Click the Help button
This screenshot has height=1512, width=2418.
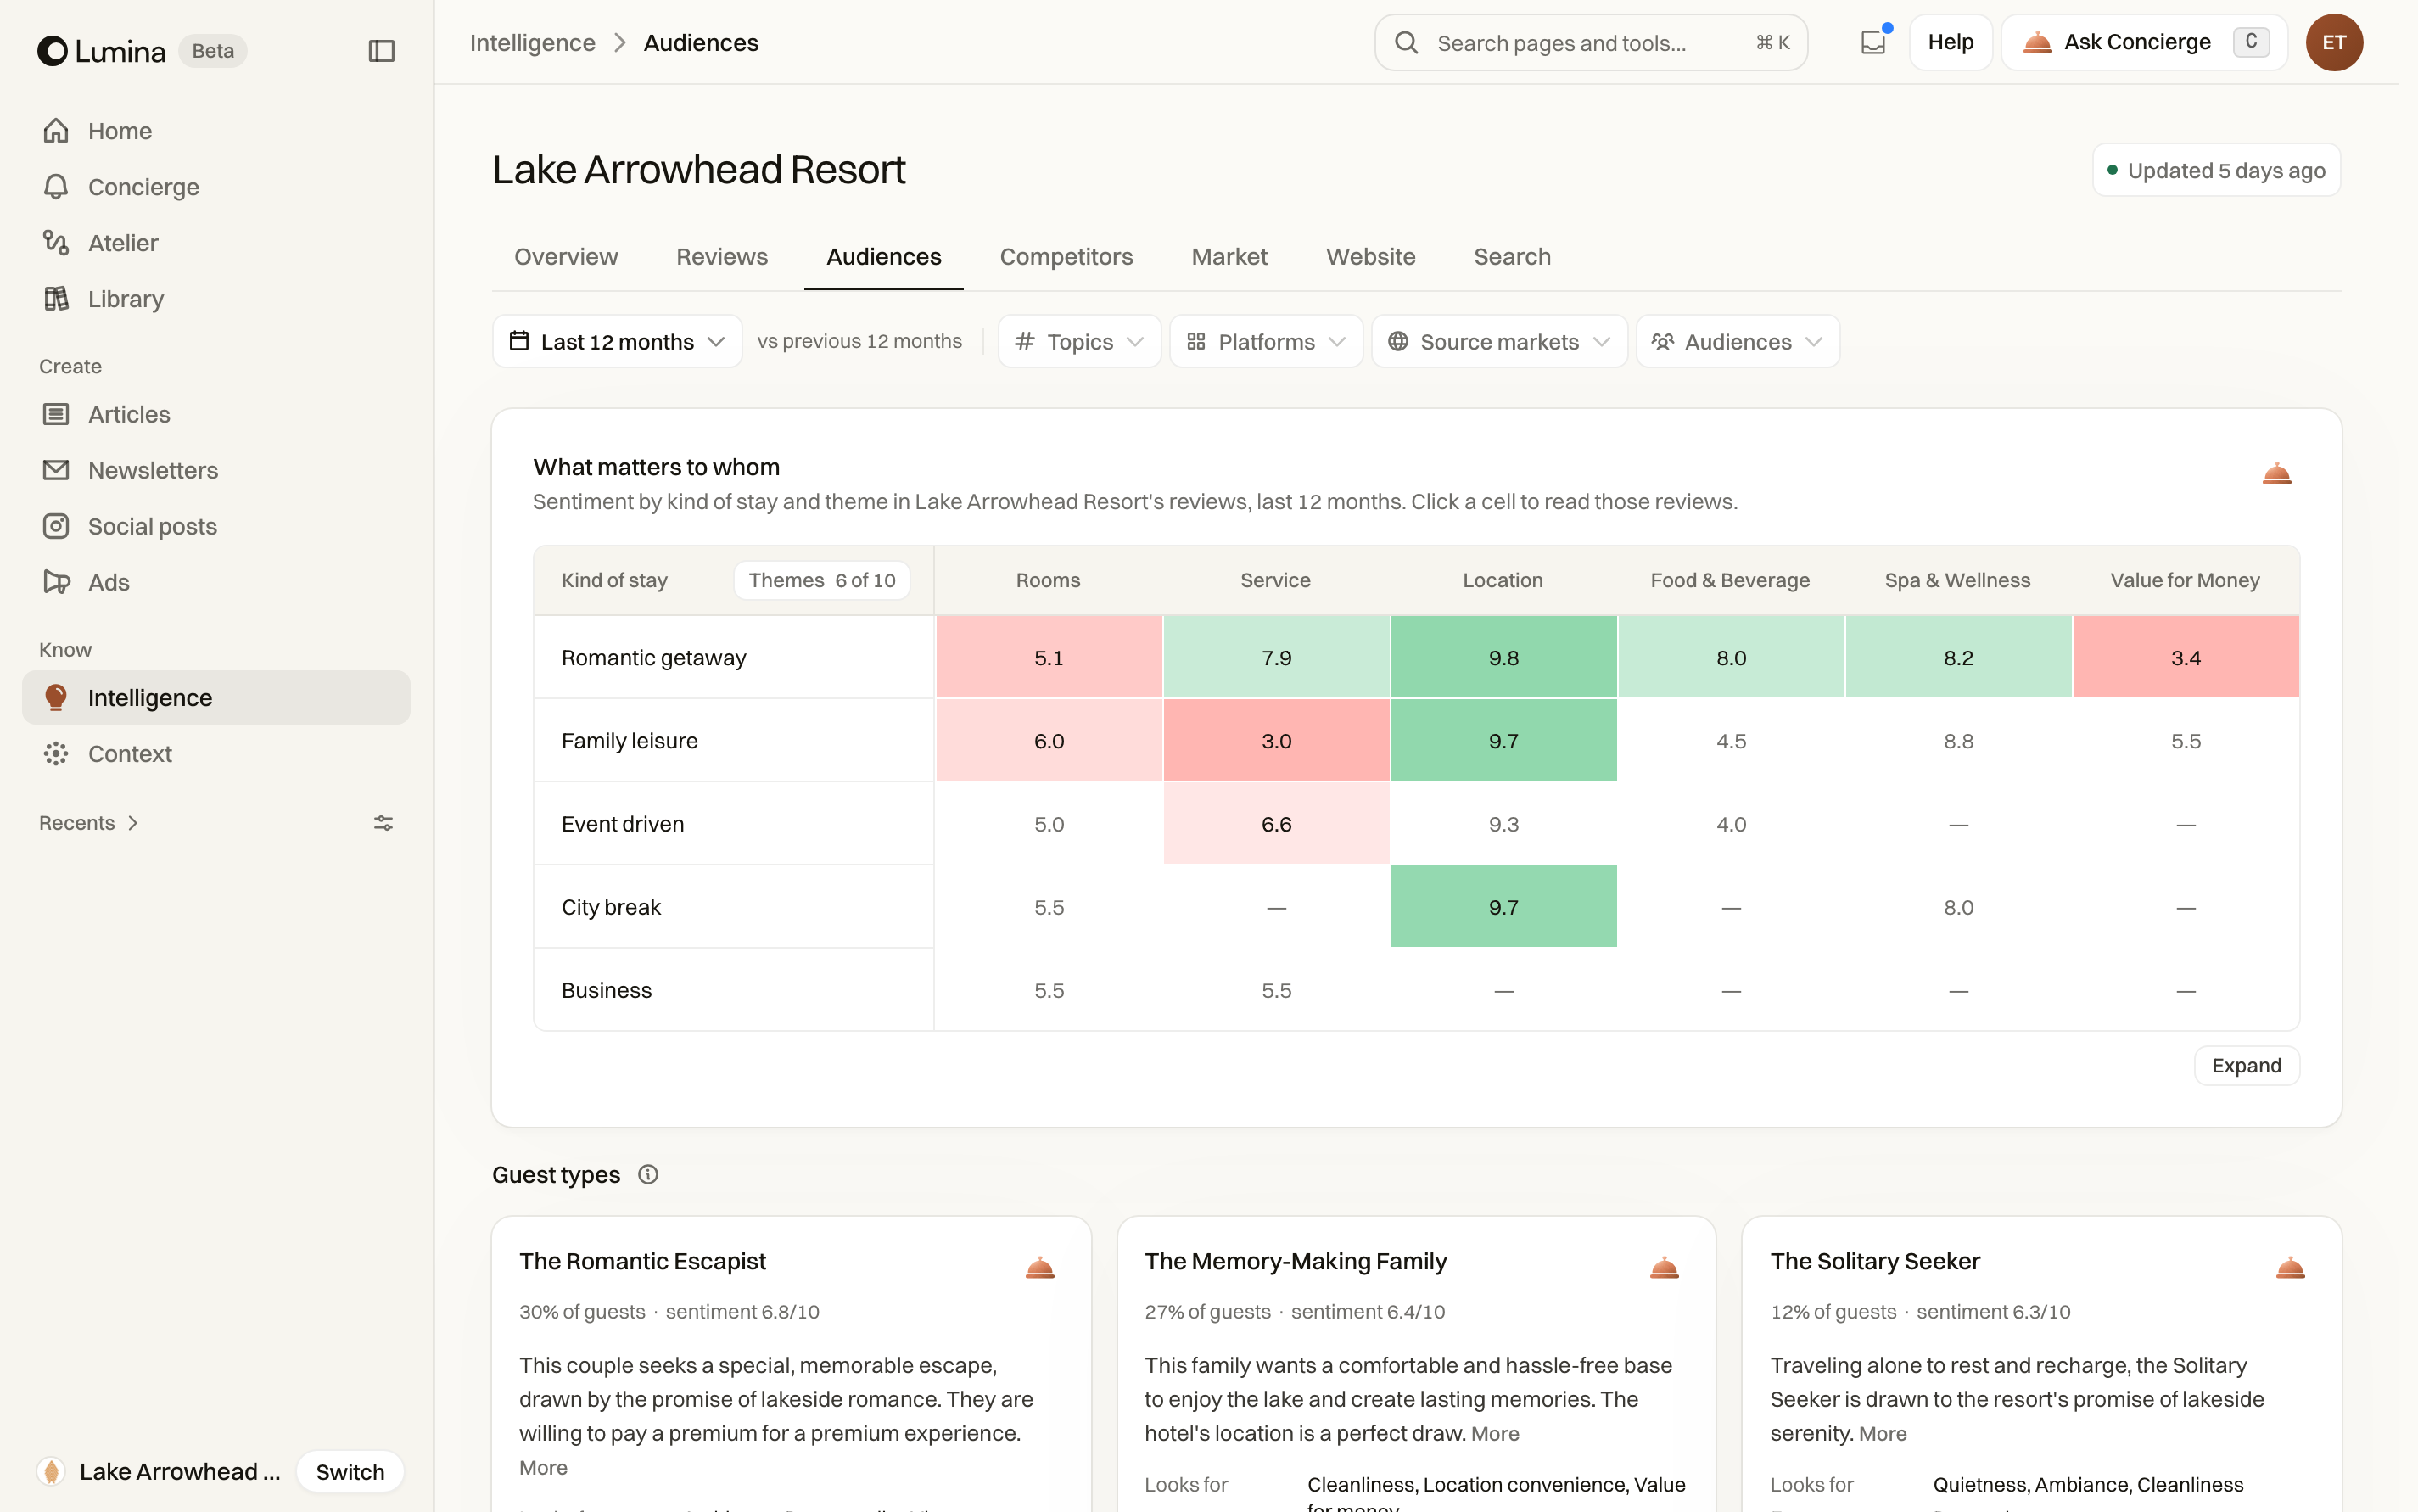click(x=1950, y=42)
